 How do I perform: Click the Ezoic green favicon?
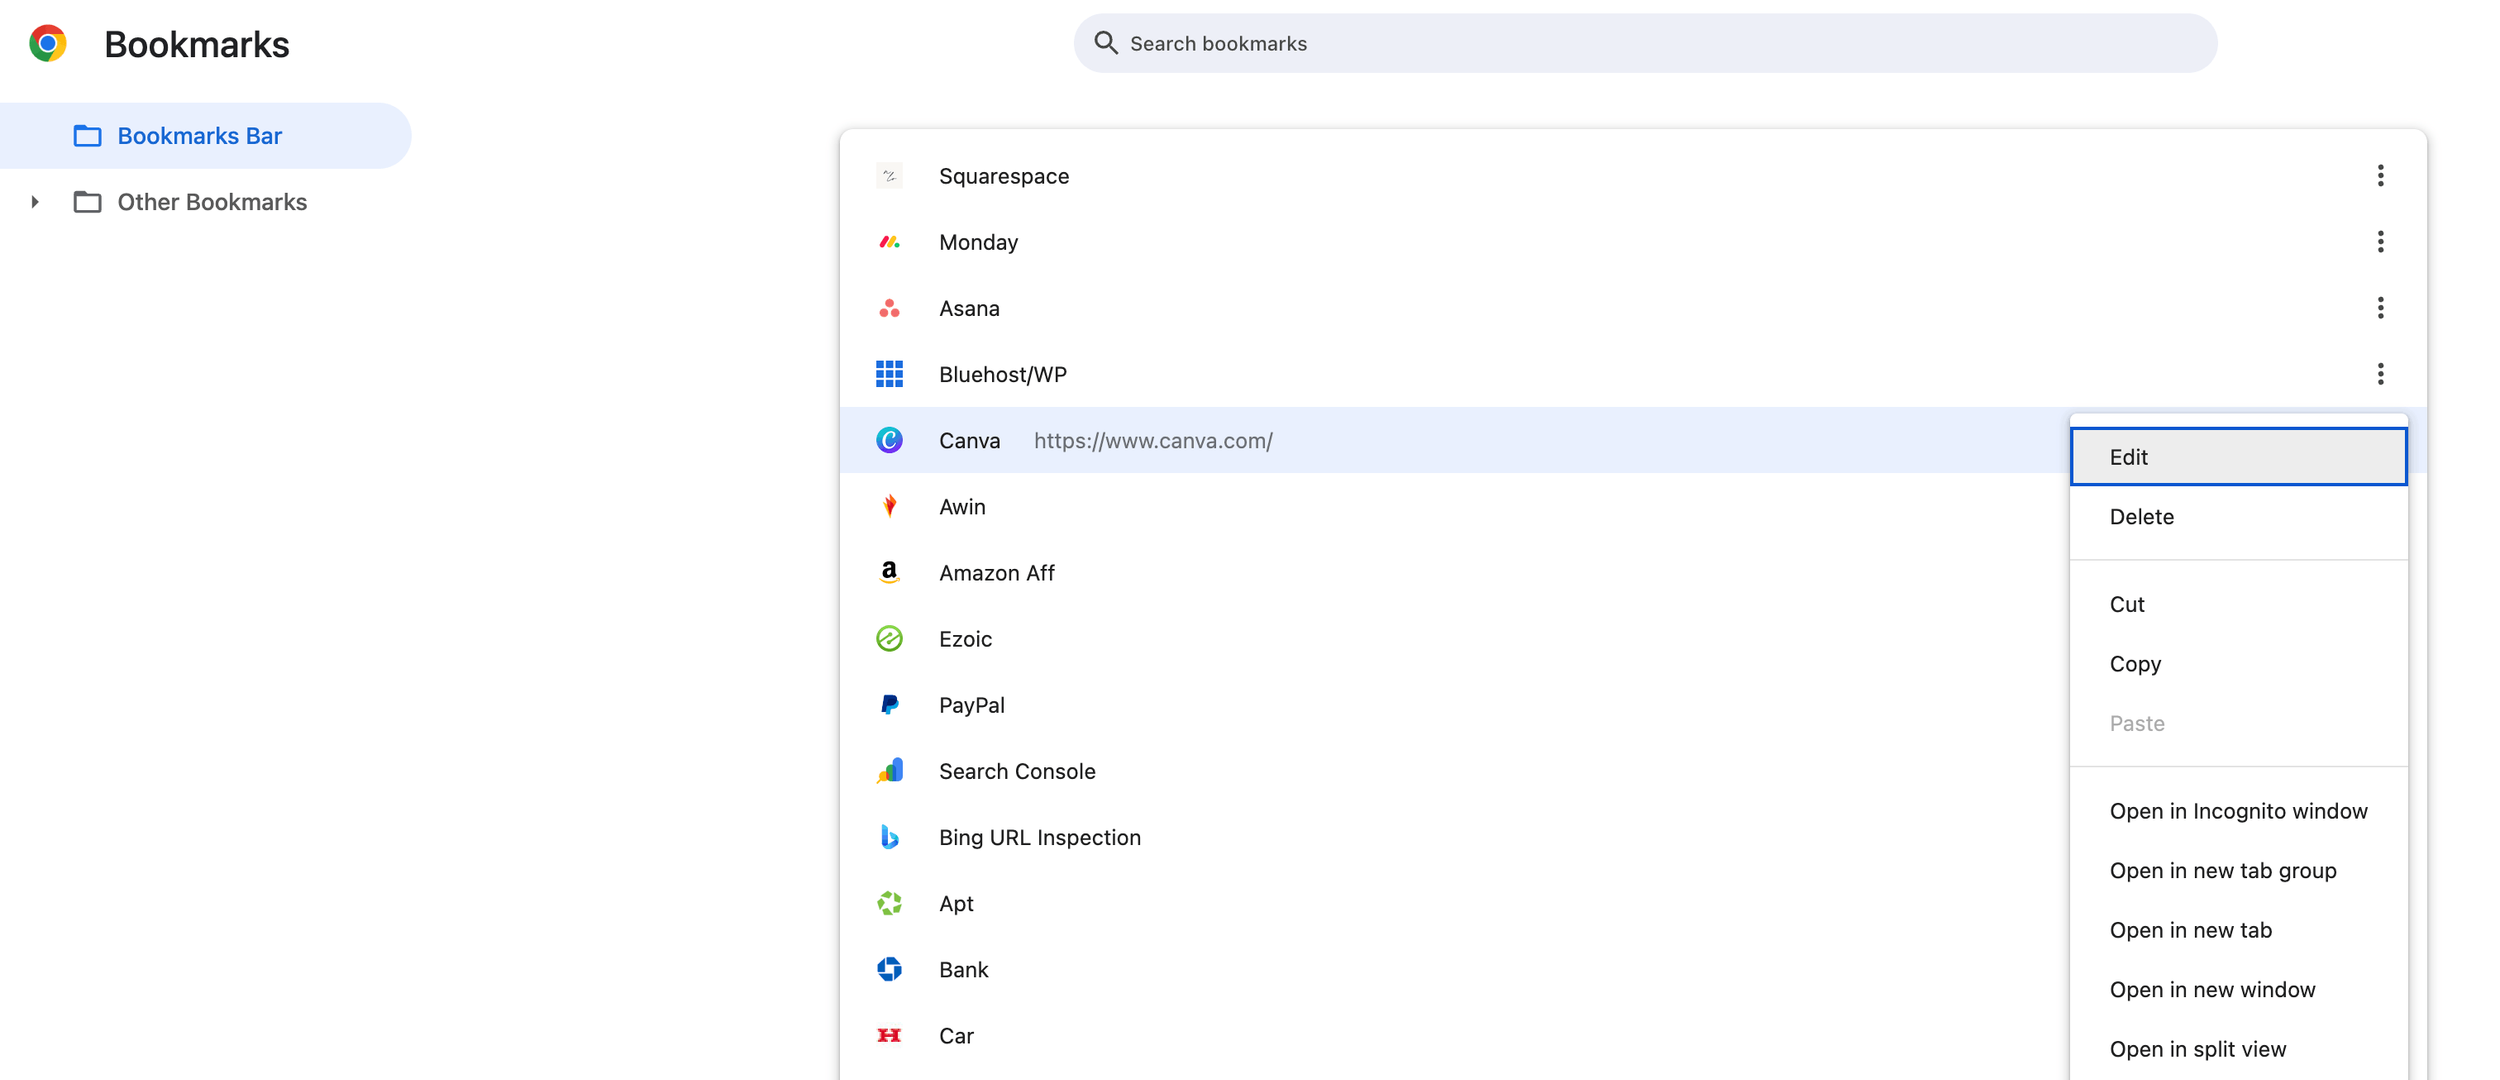click(x=889, y=638)
